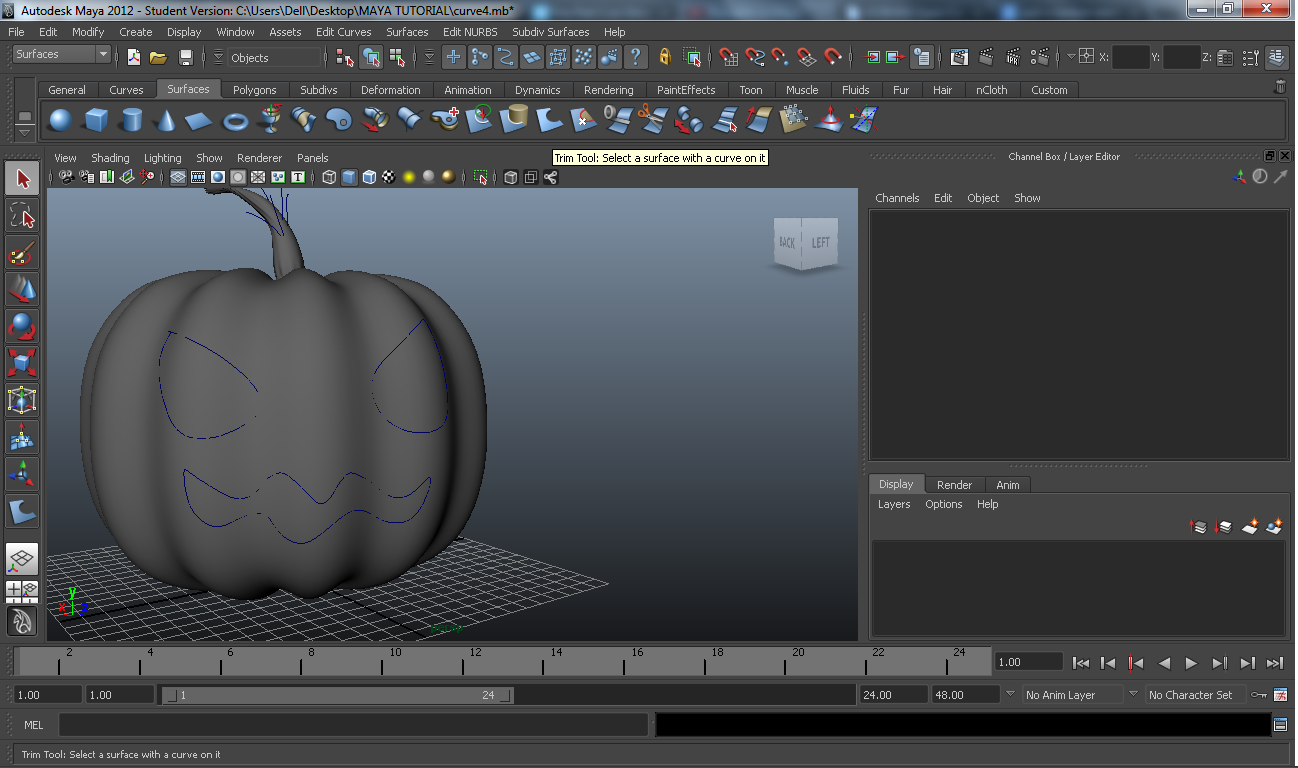Activate the Soft Modification tool
The height and width of the screenshot is (768, 1298).
tap(22, 437)
